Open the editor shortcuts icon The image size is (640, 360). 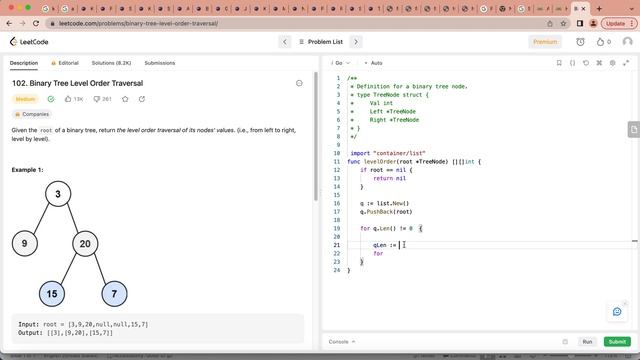pos(599,63)
